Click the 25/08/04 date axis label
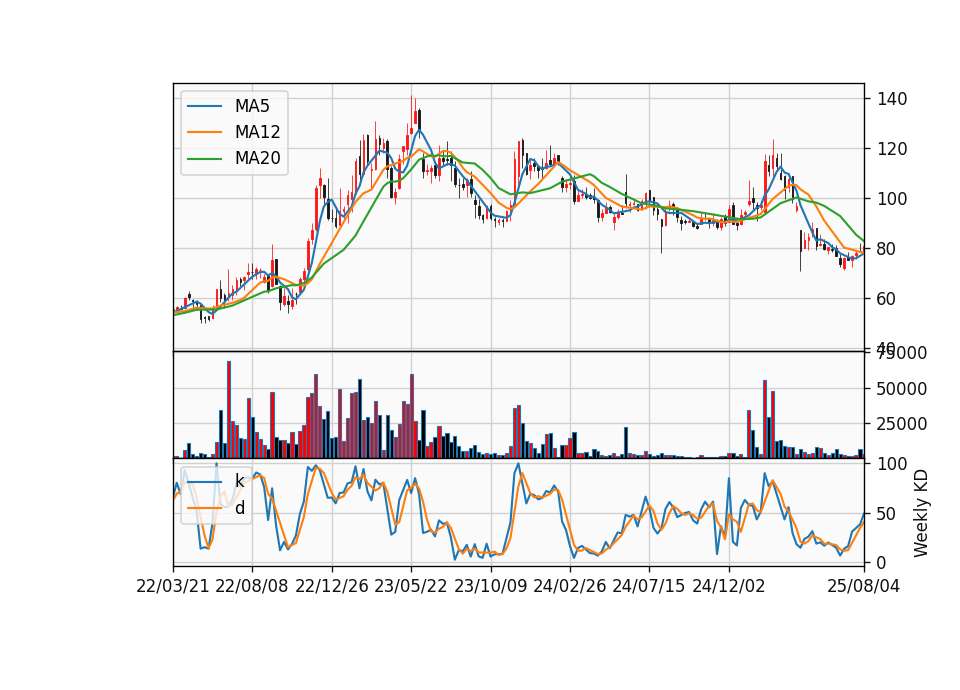The height and width of the screenshot is (690, 960). pos(864,586)
